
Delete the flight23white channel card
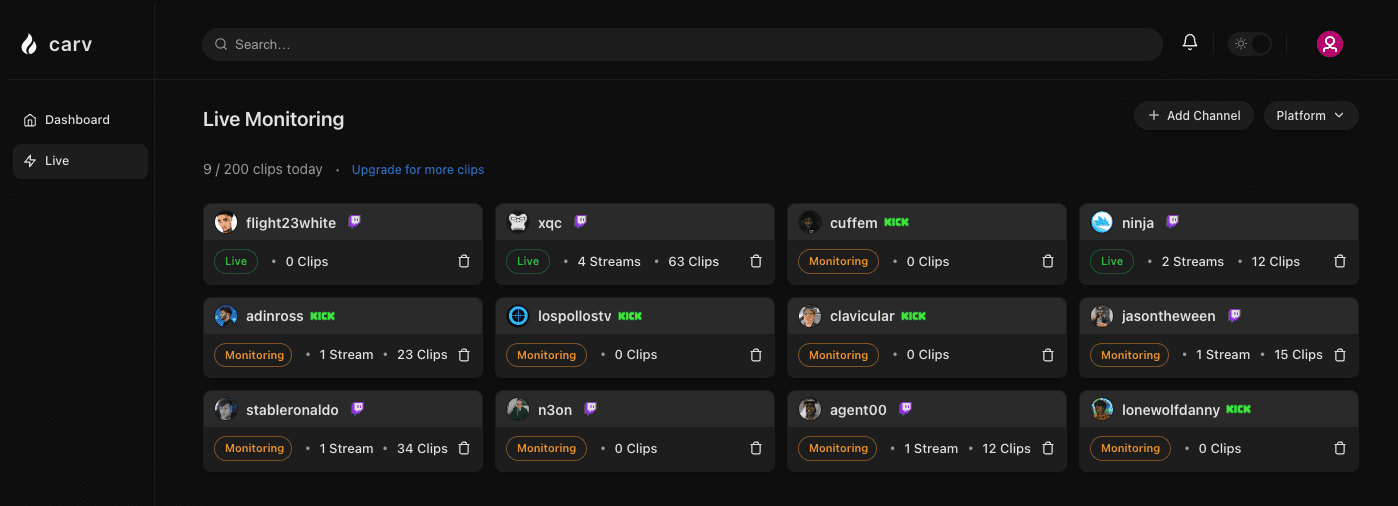point(464,261)
